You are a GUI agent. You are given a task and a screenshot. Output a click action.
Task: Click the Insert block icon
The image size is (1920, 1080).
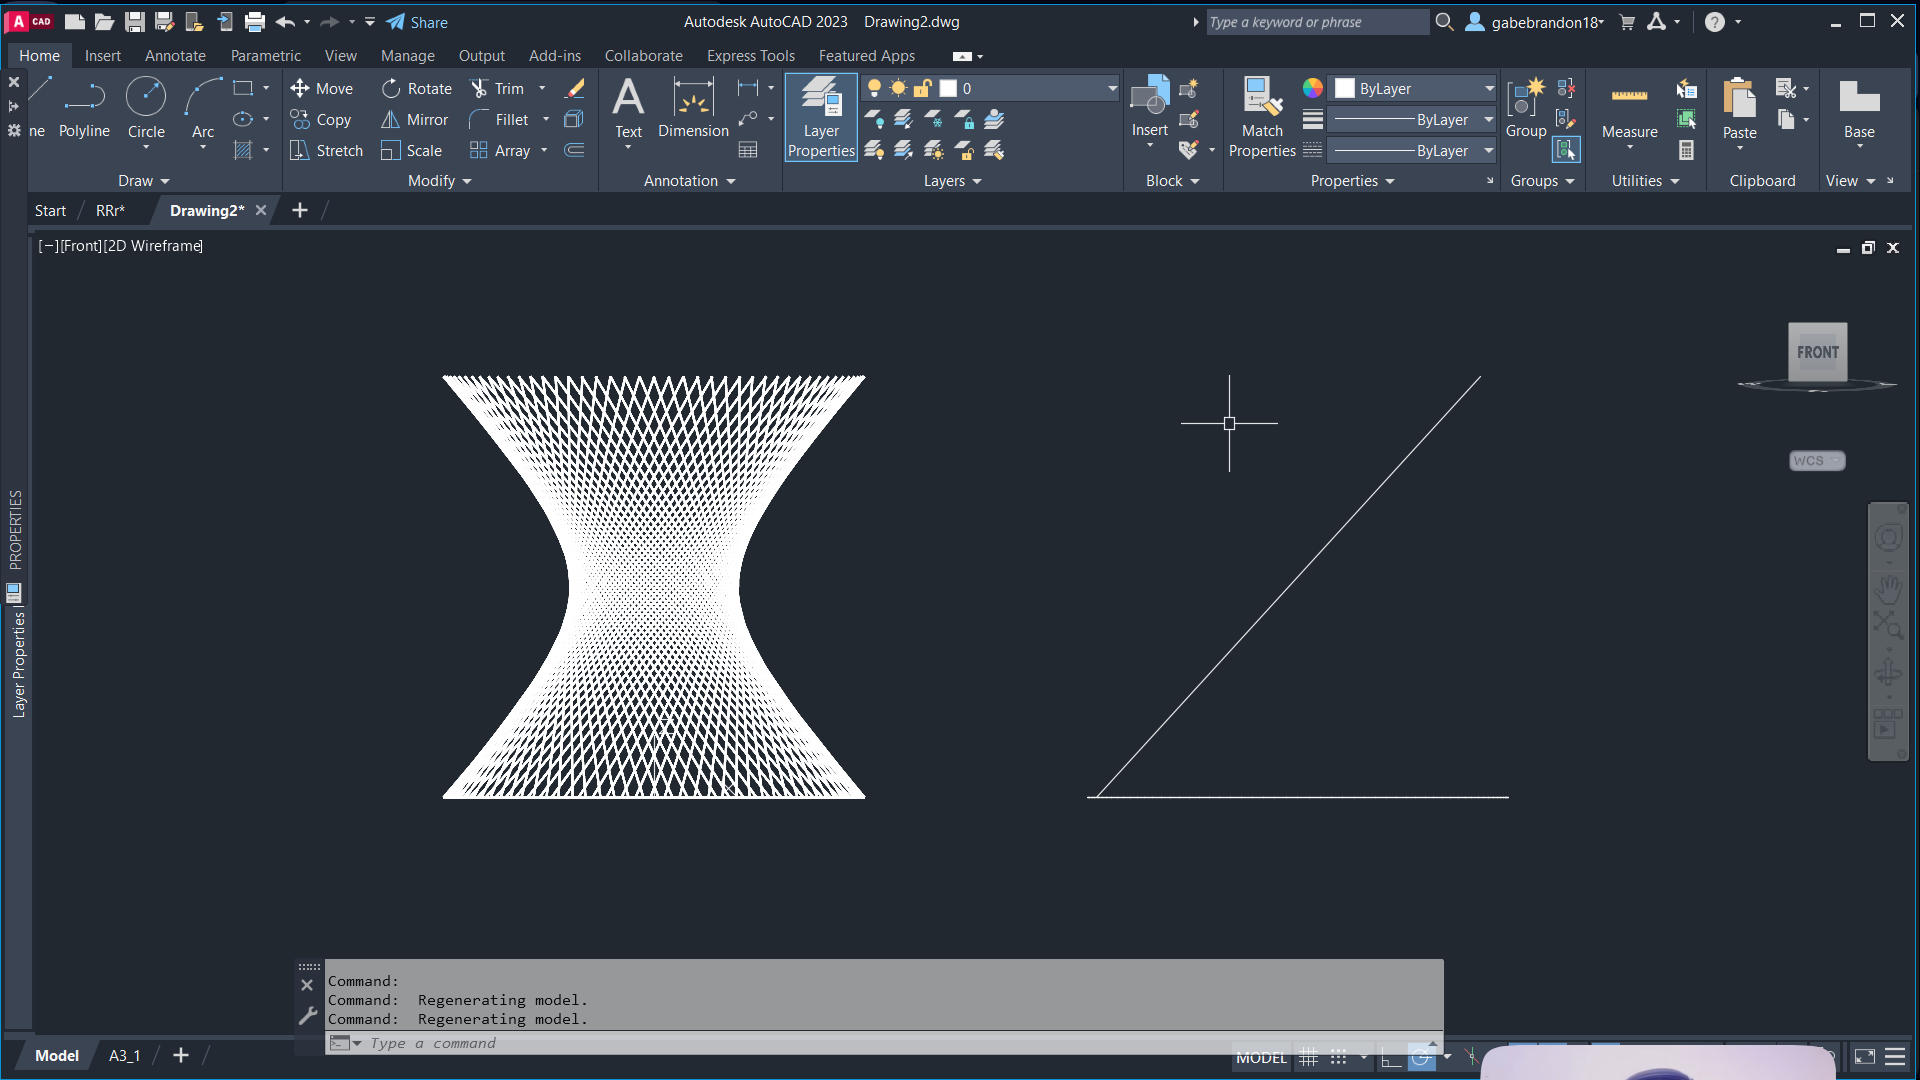(1149, 98)
